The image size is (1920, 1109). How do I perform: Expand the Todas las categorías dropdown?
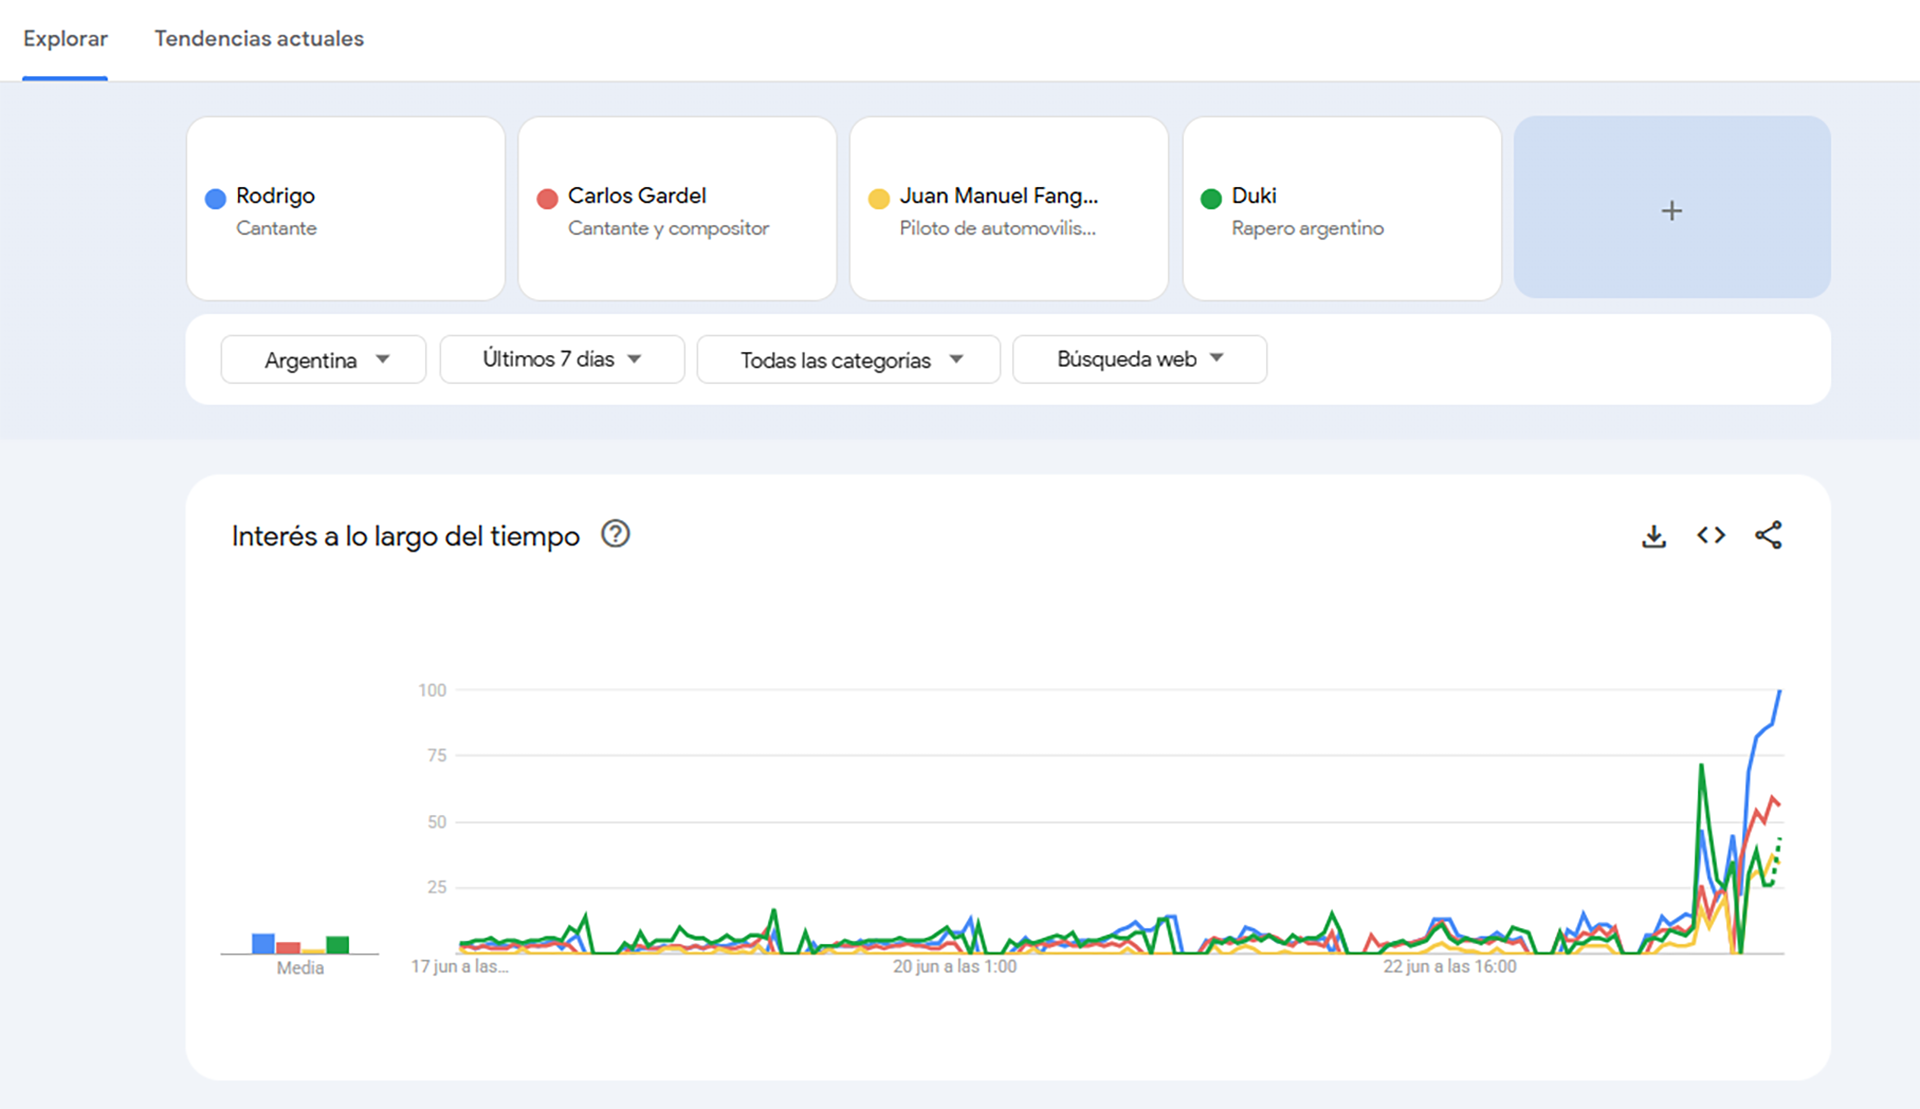tap(848, 359)
